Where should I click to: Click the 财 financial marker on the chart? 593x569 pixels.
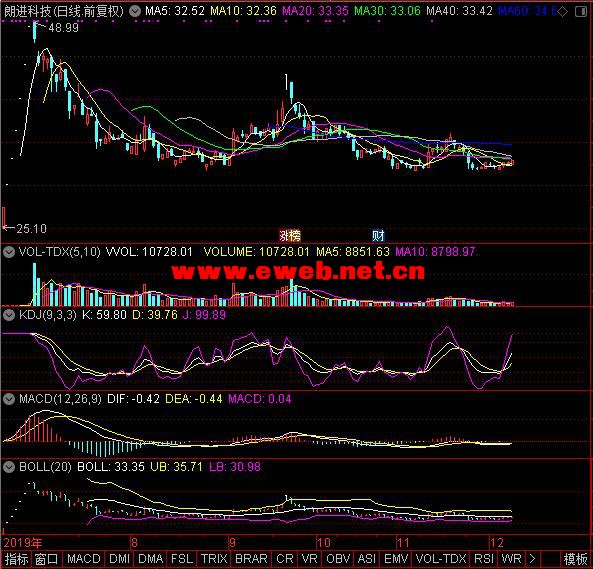click(378, 236)
